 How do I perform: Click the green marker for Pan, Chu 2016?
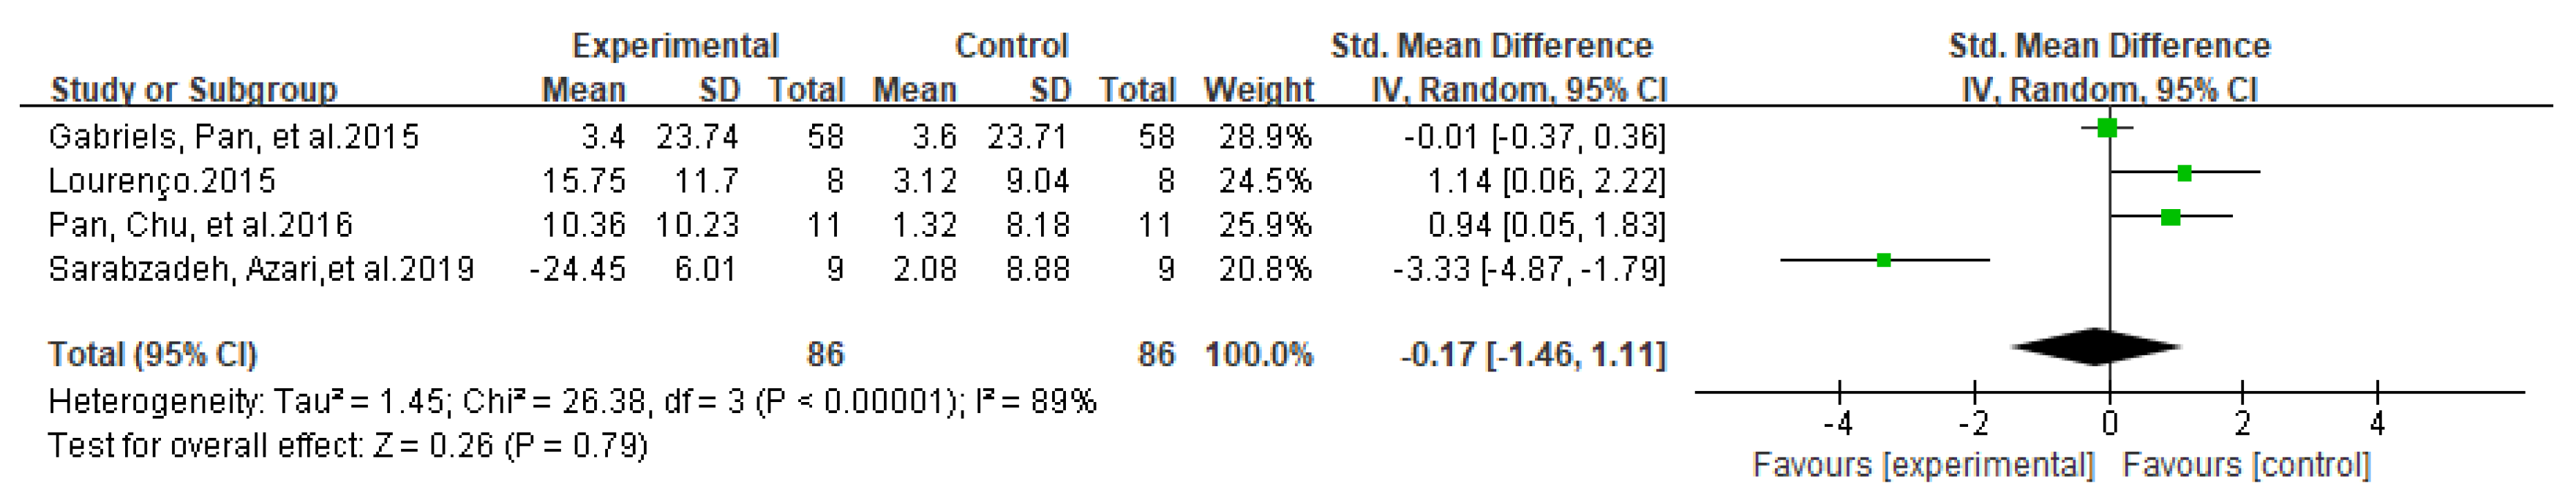pos(2170,217)
